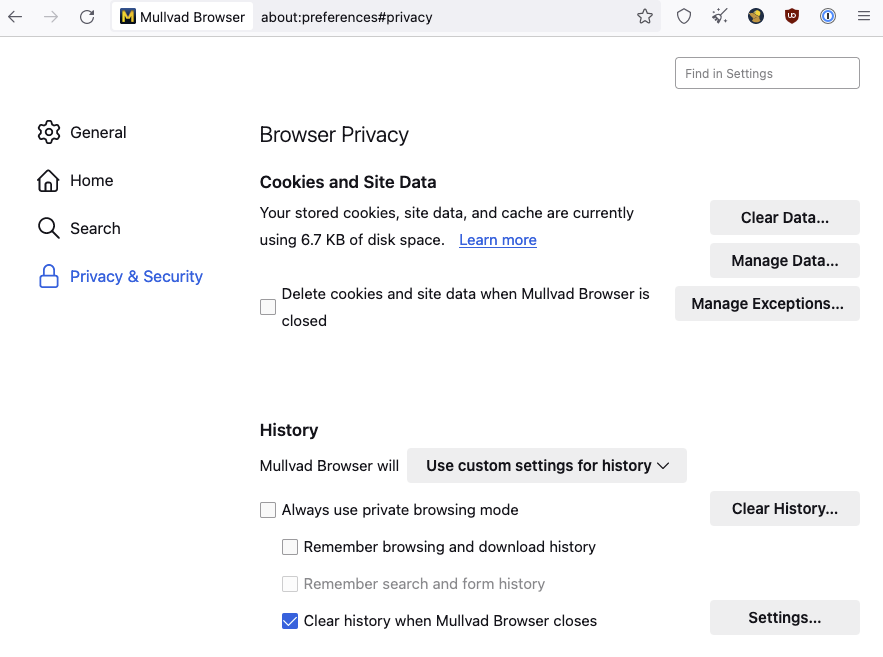The width and height of the screenshot is (883, 657).
Task: Check Always use private browsing mode
Action: point(268,510)
